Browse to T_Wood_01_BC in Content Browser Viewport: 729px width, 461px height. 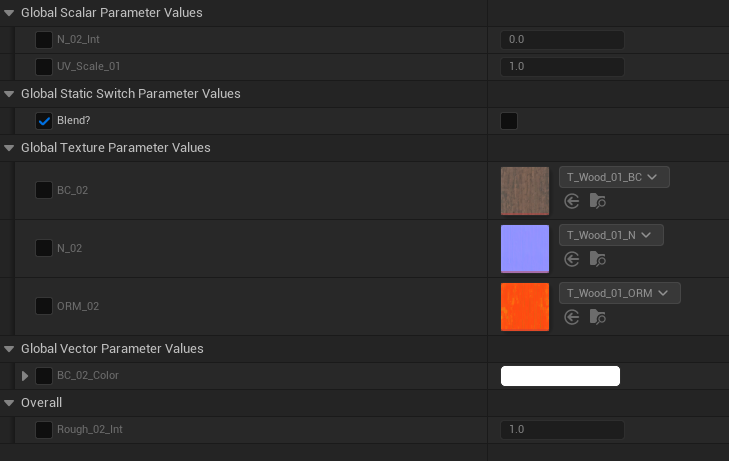597,201
